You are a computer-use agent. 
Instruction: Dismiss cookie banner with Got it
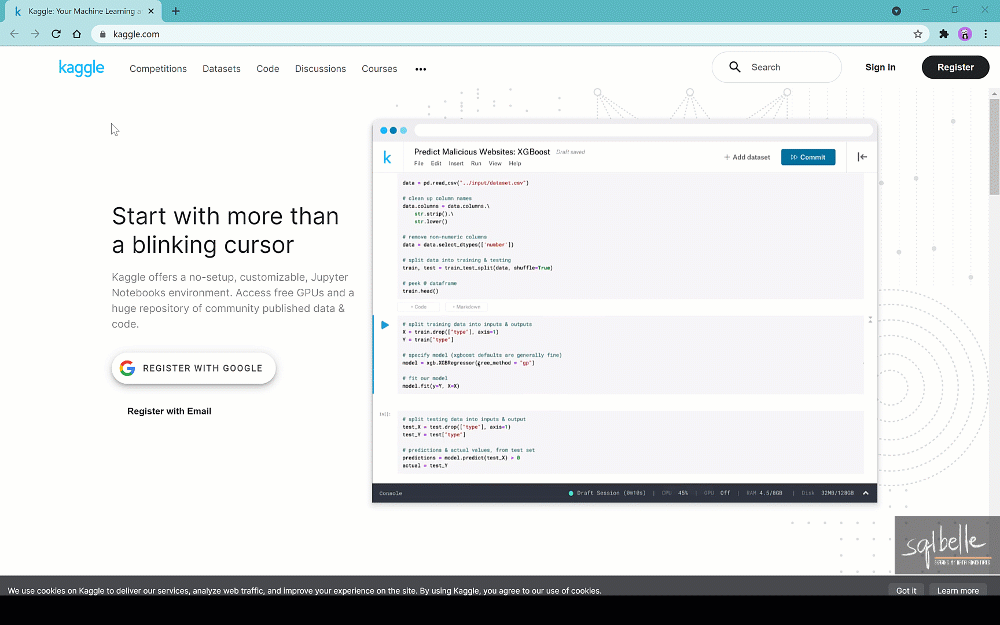point(906,591)
